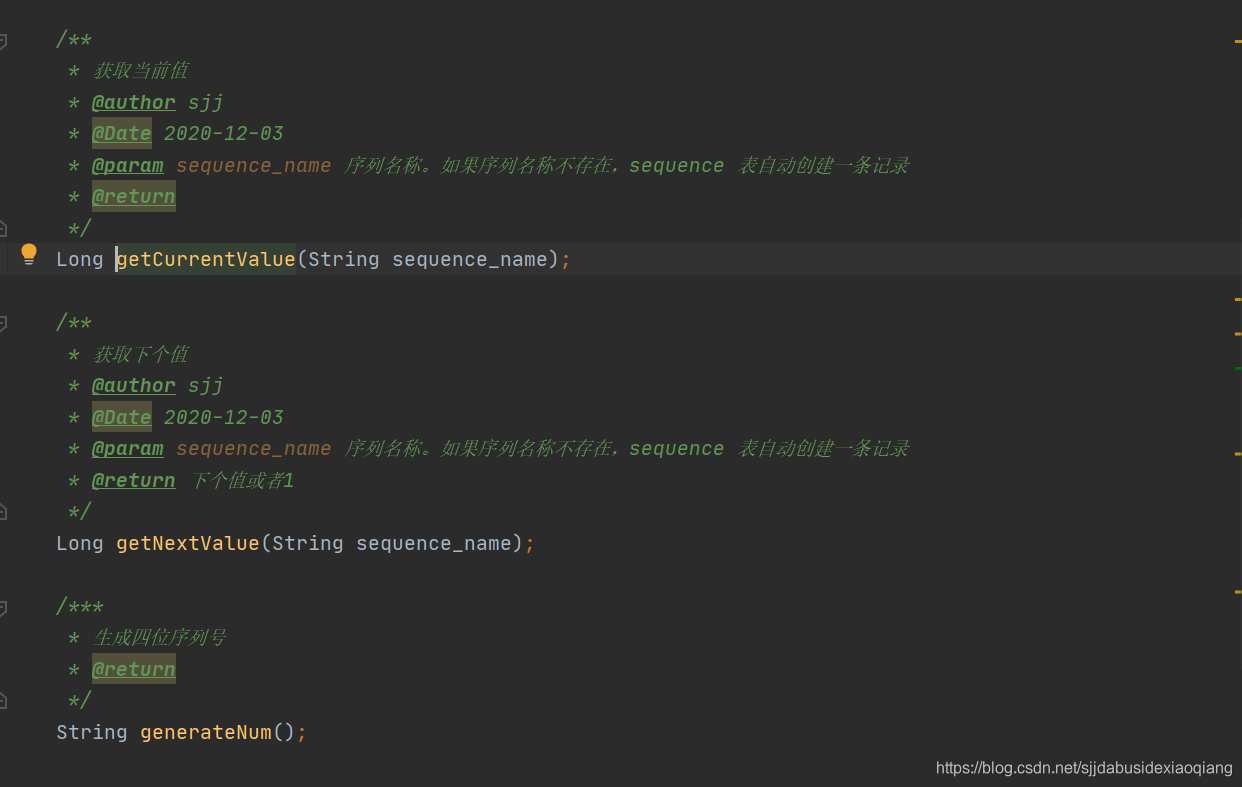
Task: Click empty @return tag above getCurrentValue
Action: pyautogui.click(x=134, y=196)
